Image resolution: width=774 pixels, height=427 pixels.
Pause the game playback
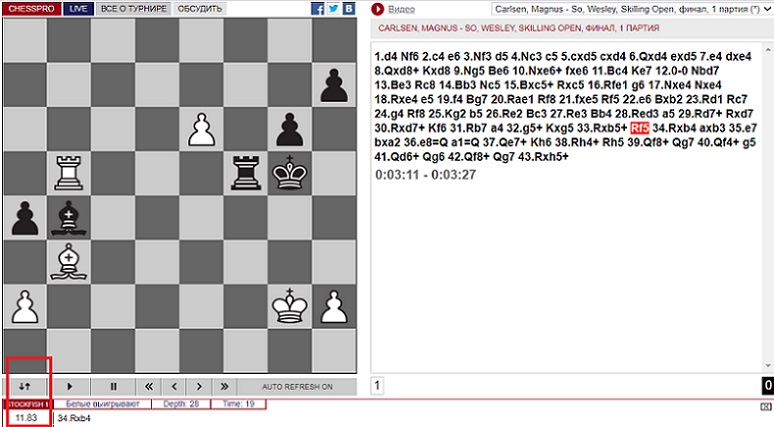point(113,386)
